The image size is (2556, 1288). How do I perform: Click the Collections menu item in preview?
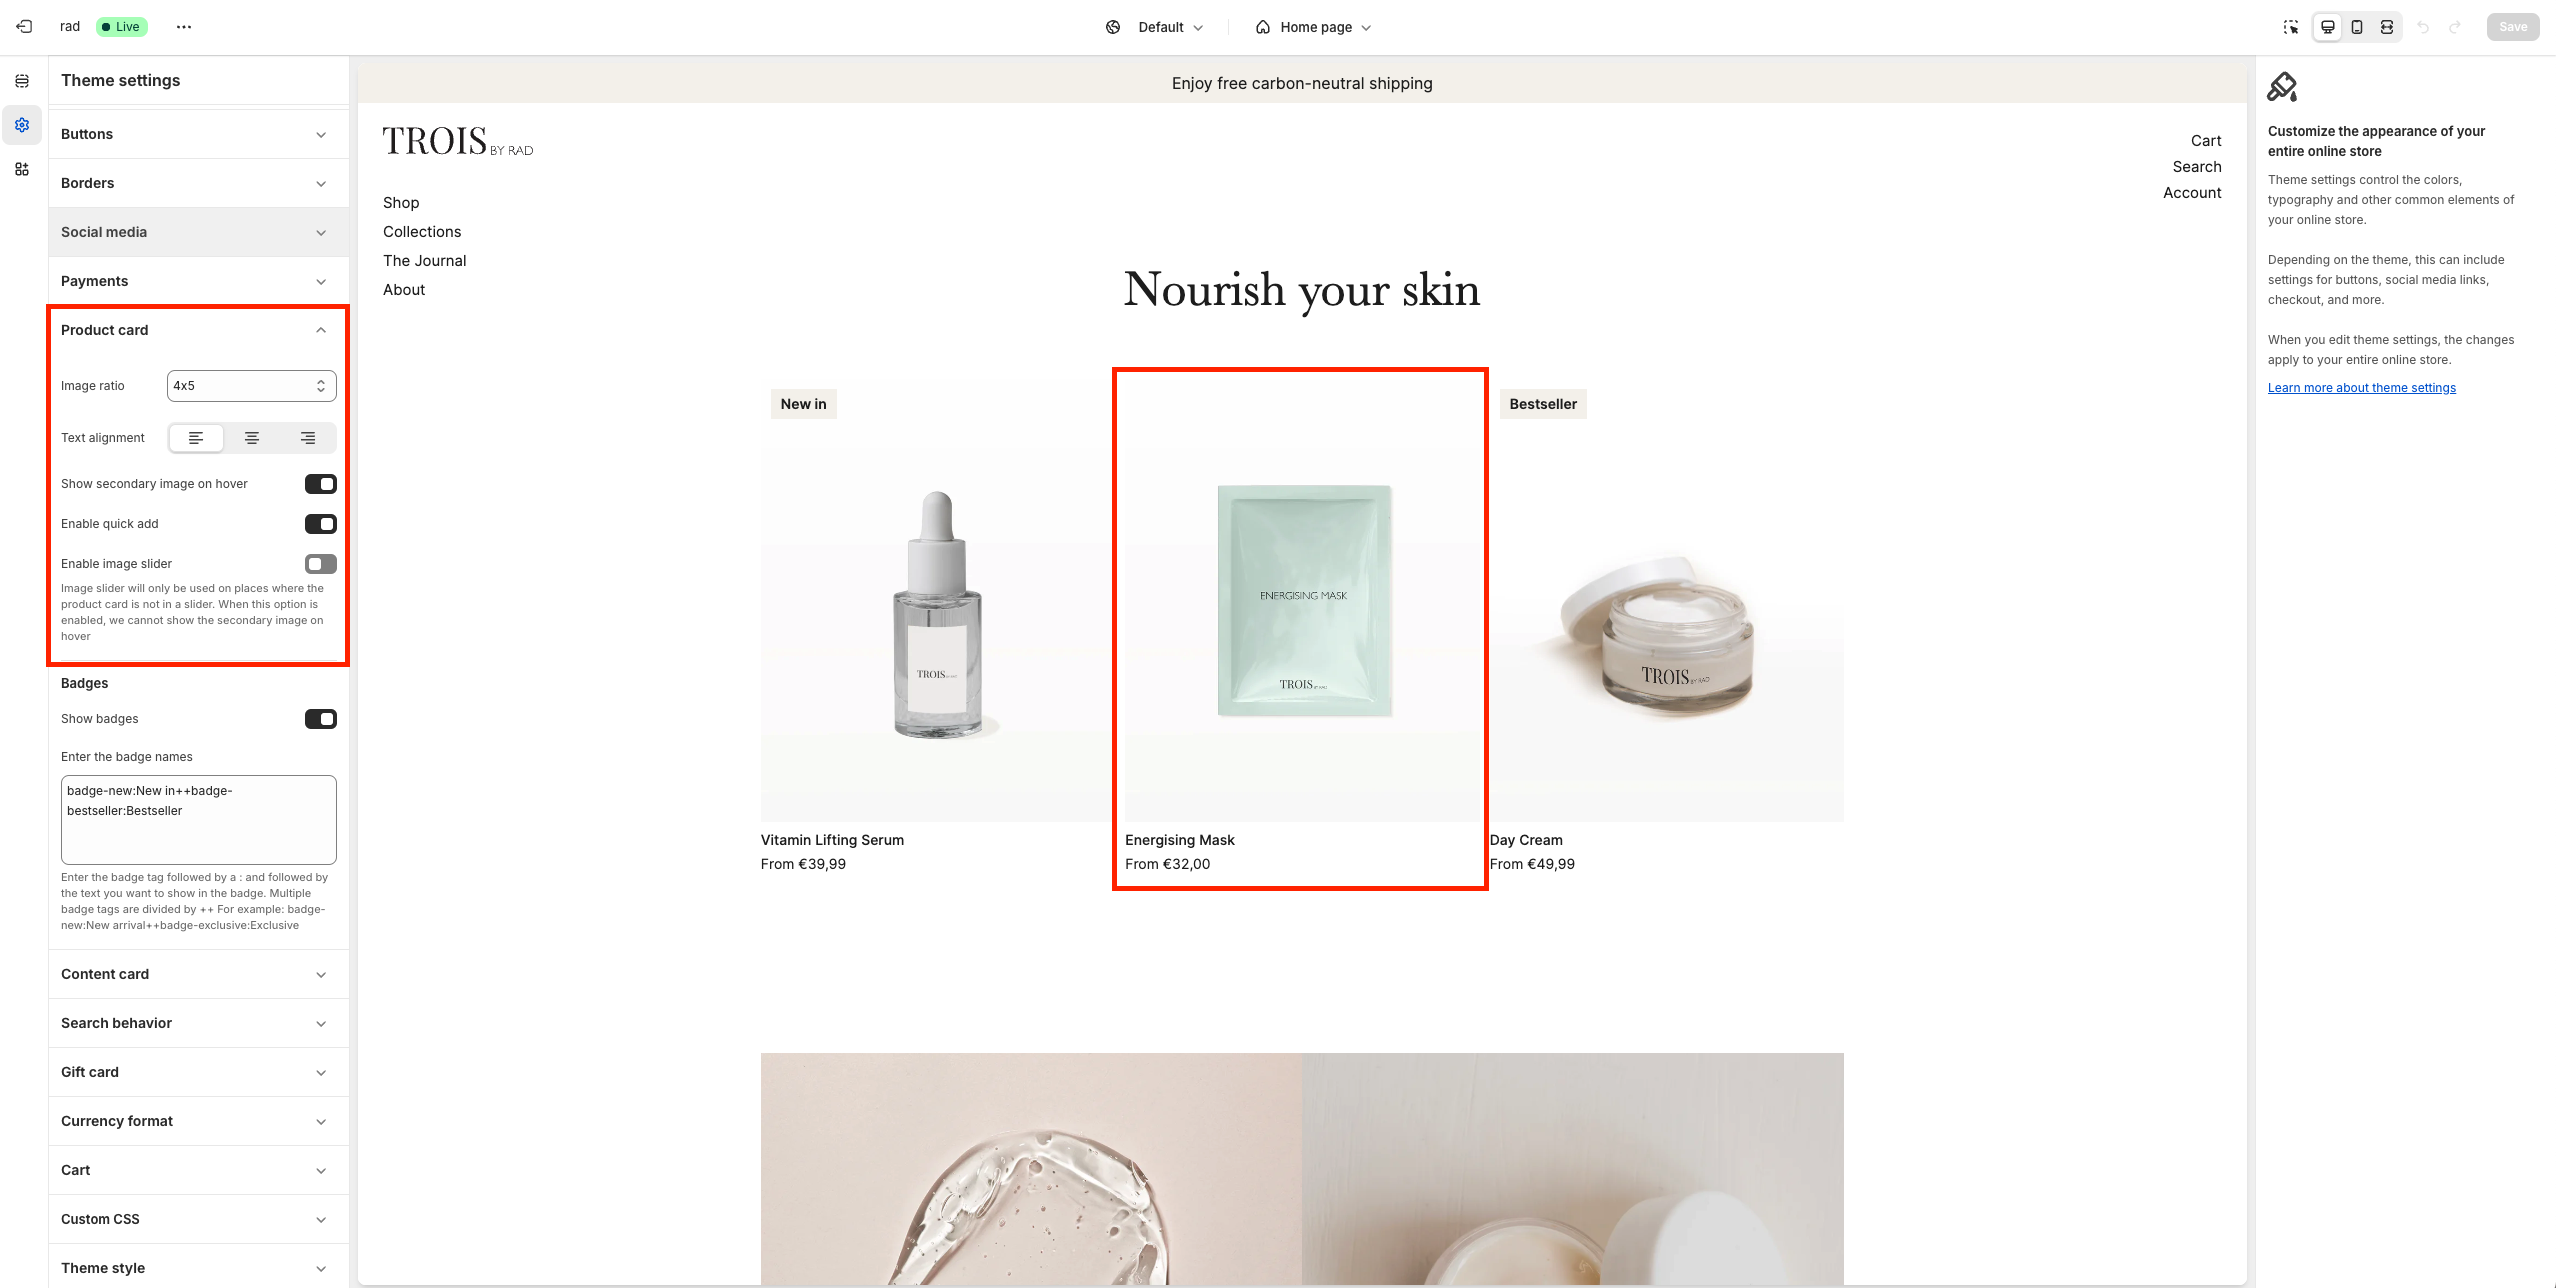(422, 232)
